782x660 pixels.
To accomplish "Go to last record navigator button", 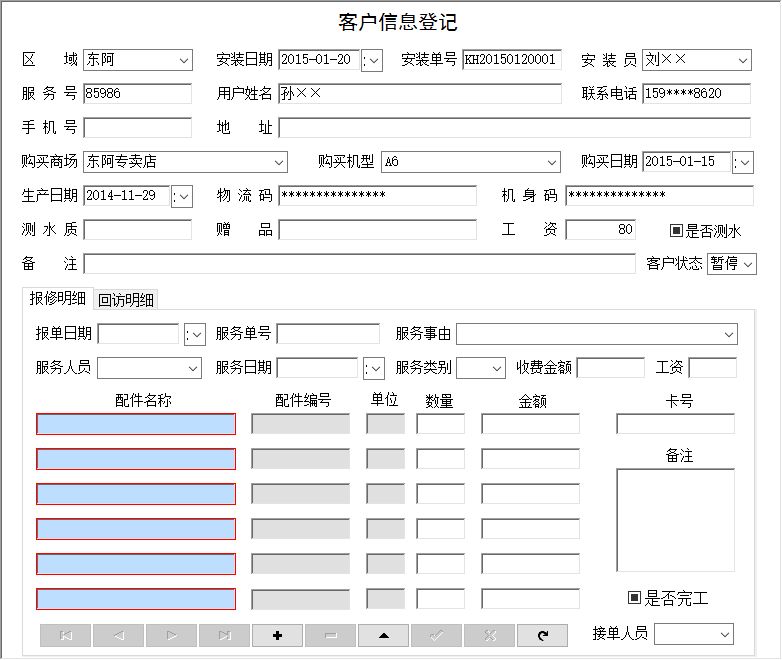I will tap(224, 635).
